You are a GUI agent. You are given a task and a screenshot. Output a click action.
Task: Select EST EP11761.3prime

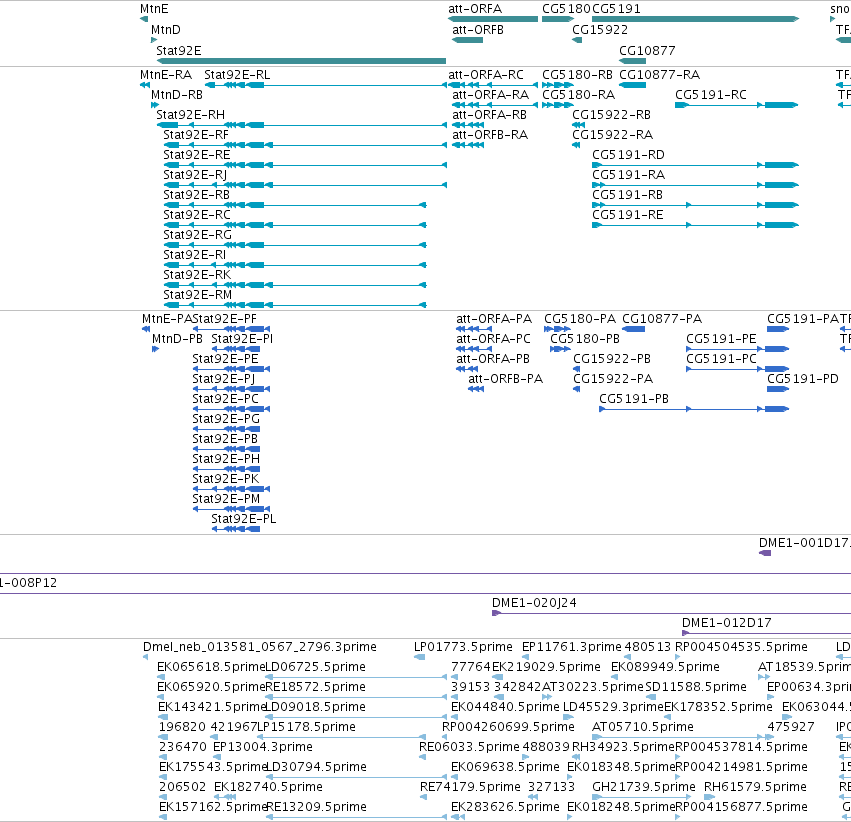click(x=525, y=658)
